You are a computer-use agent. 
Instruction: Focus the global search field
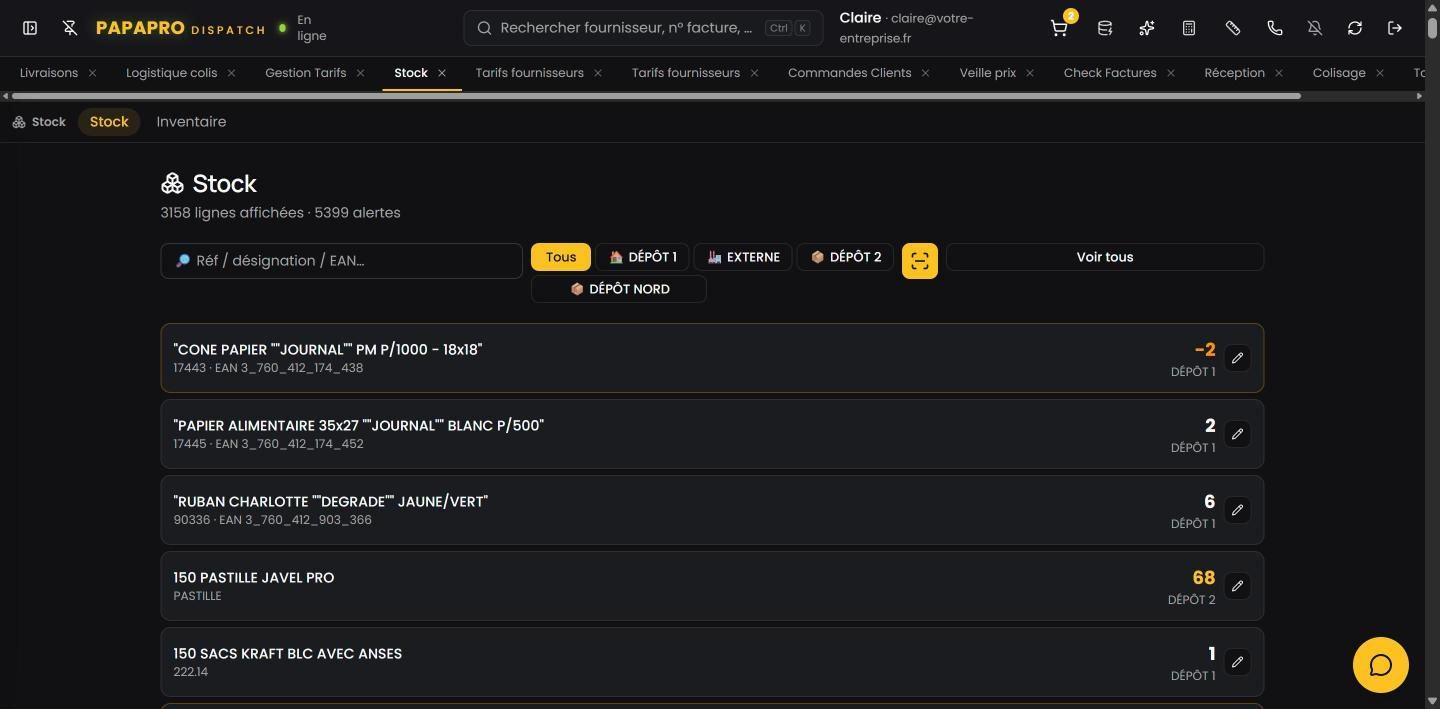(643, 28)
